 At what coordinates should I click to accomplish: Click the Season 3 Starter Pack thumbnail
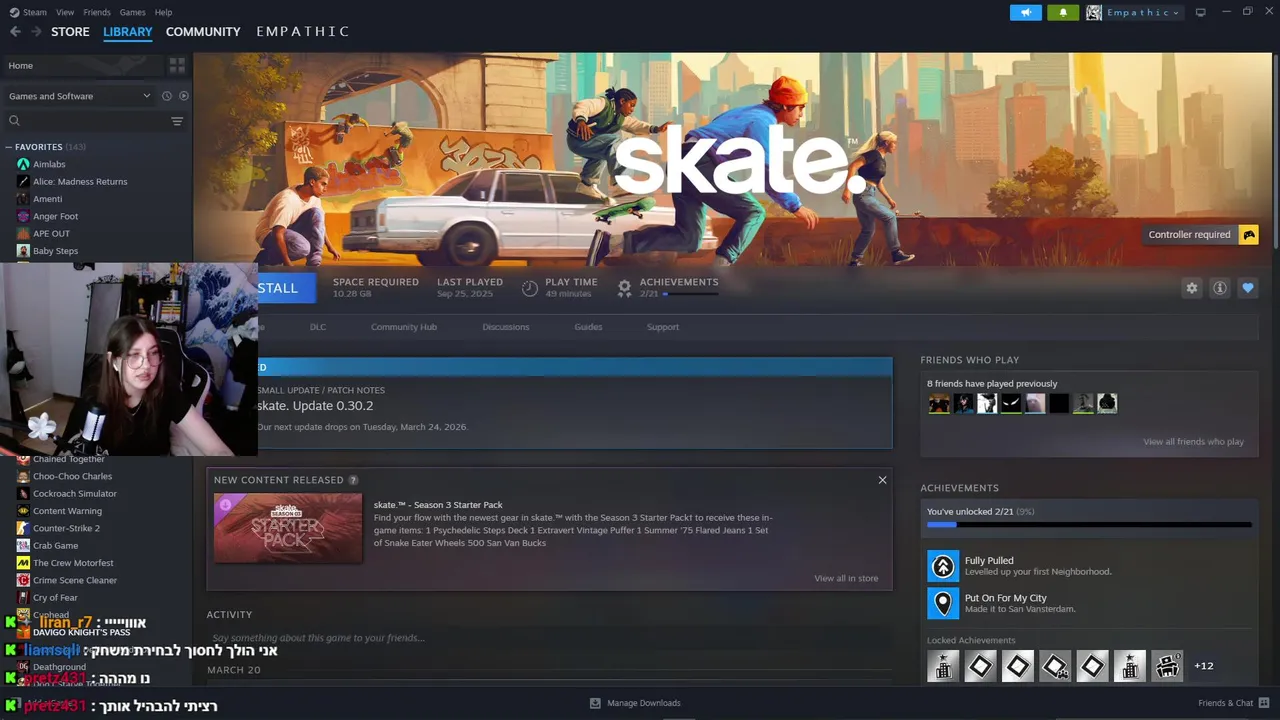click(x=288, y=528)
